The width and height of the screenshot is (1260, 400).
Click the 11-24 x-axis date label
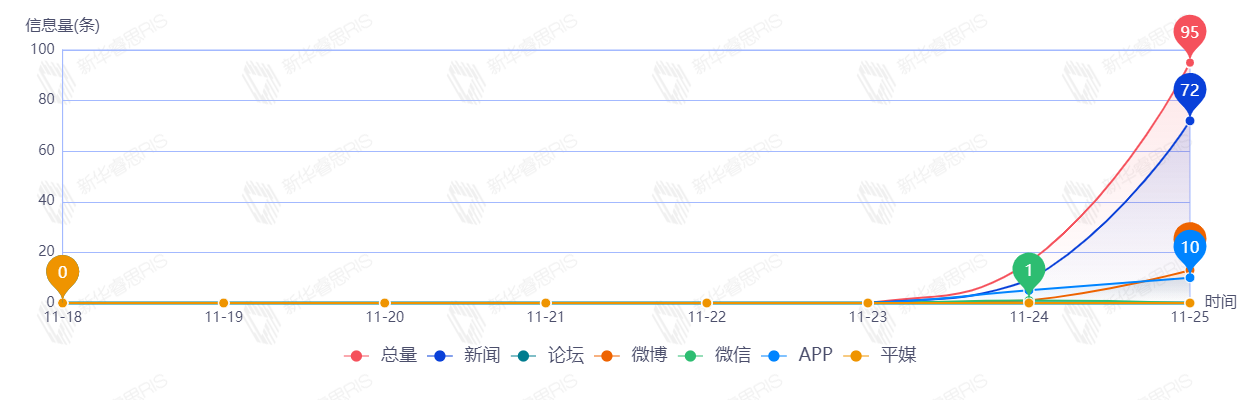point(1028,318)
